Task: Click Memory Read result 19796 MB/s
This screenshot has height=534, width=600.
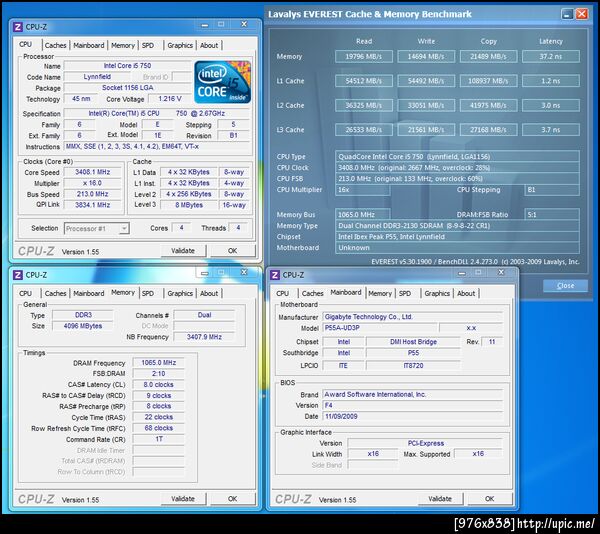Action: tap(364, 57)
